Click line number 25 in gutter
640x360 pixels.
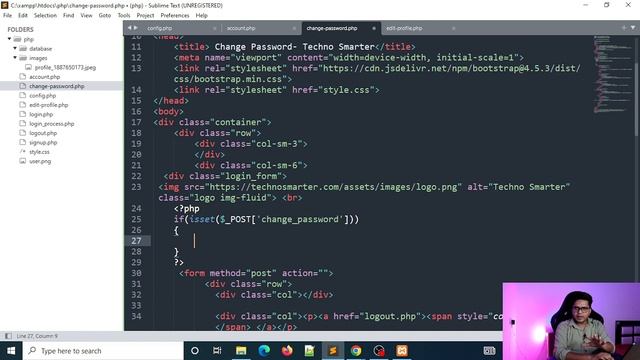point(136,219)
